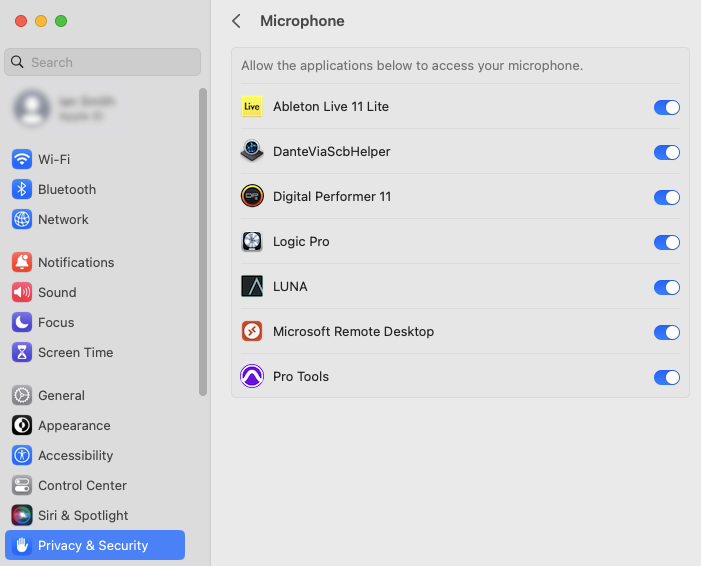The height and width of the screenshot is (566, 701).
Task: Toggle microphone access for Pro Tools
Action: (666, 377)
